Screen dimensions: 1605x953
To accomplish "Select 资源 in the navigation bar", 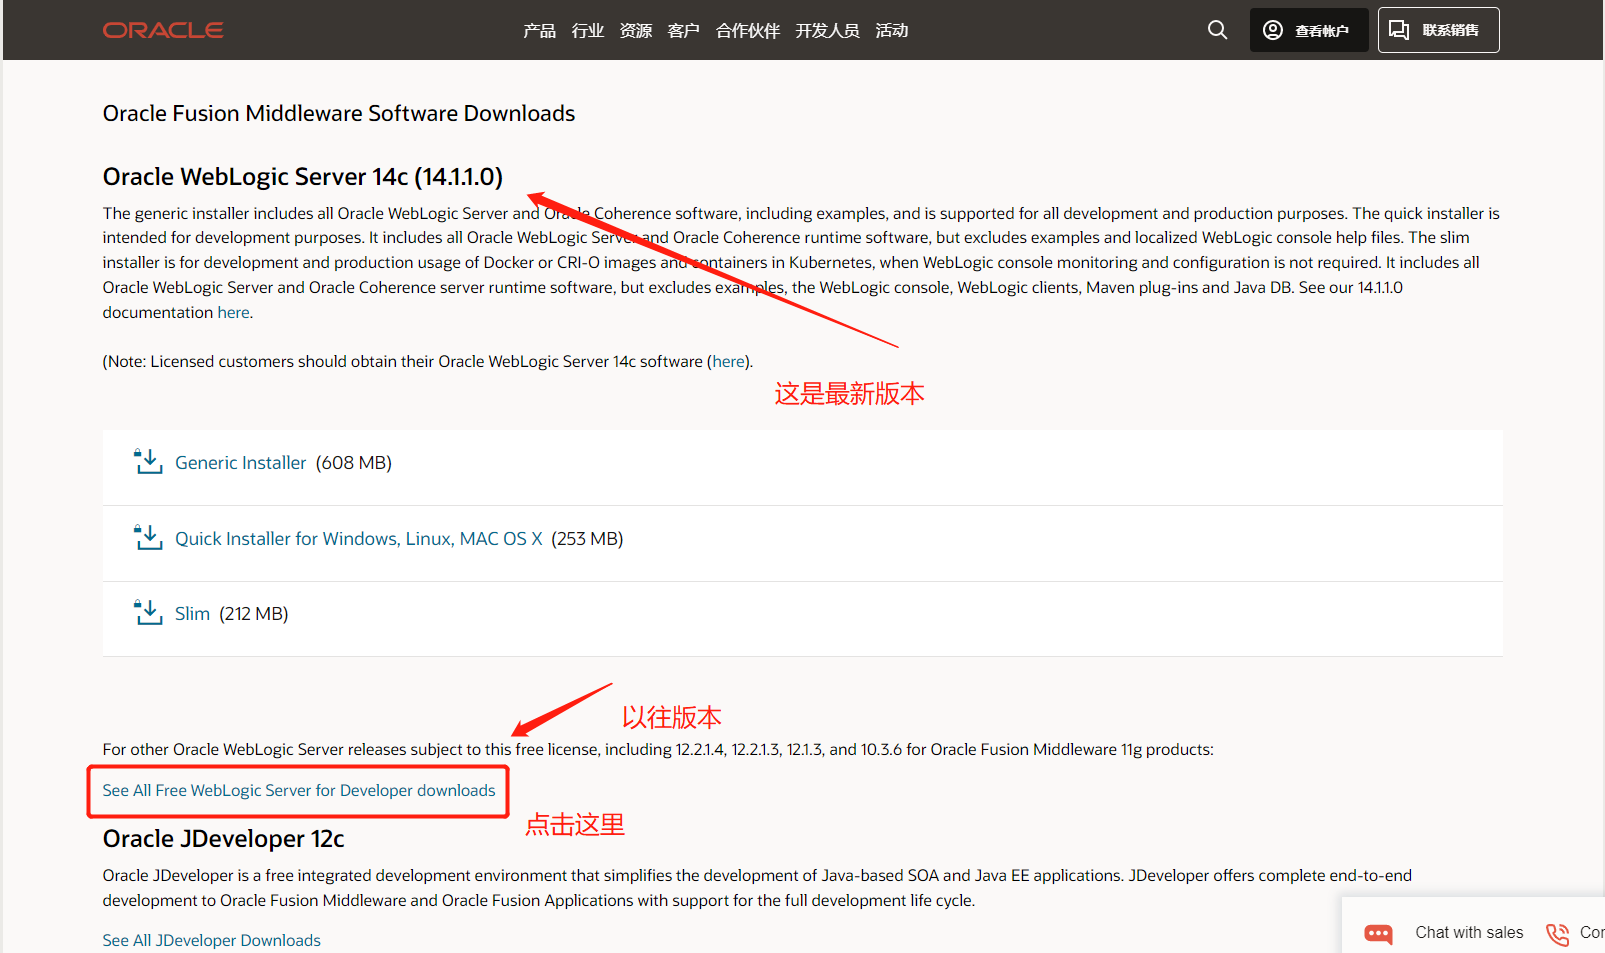I will (635, 30).
